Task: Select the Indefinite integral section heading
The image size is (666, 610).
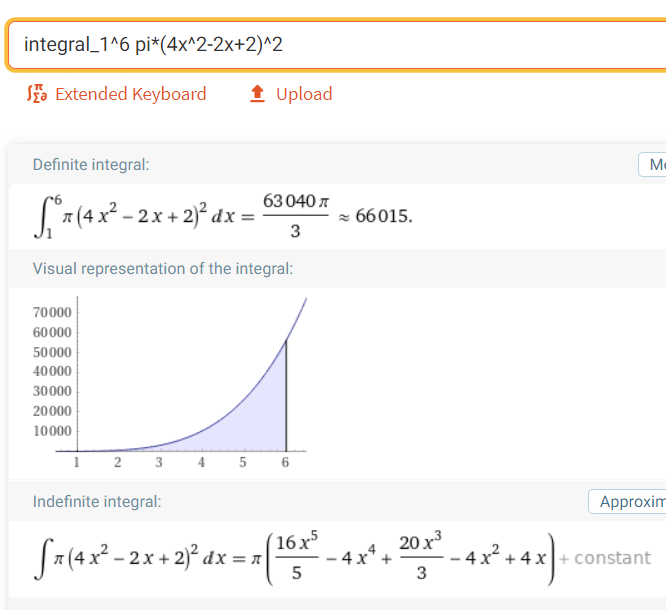Action: coord(97,502)
